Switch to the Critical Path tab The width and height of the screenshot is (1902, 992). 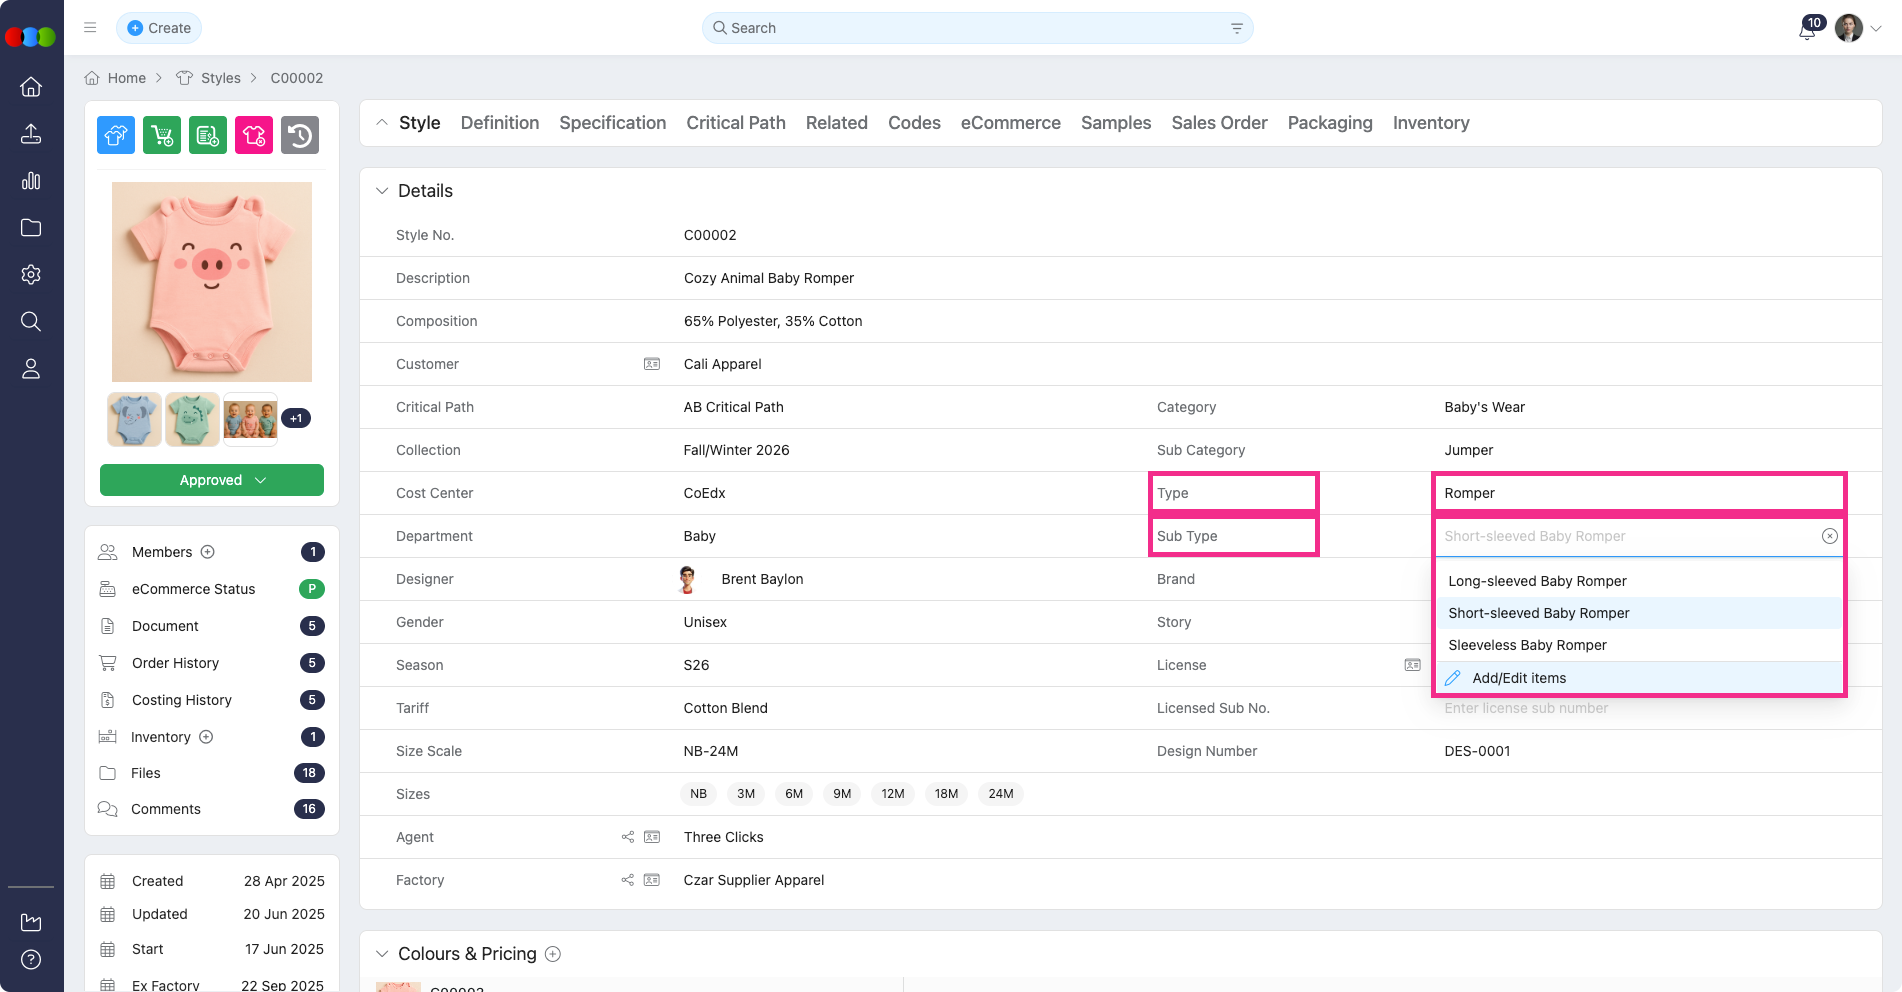(735, 123)
